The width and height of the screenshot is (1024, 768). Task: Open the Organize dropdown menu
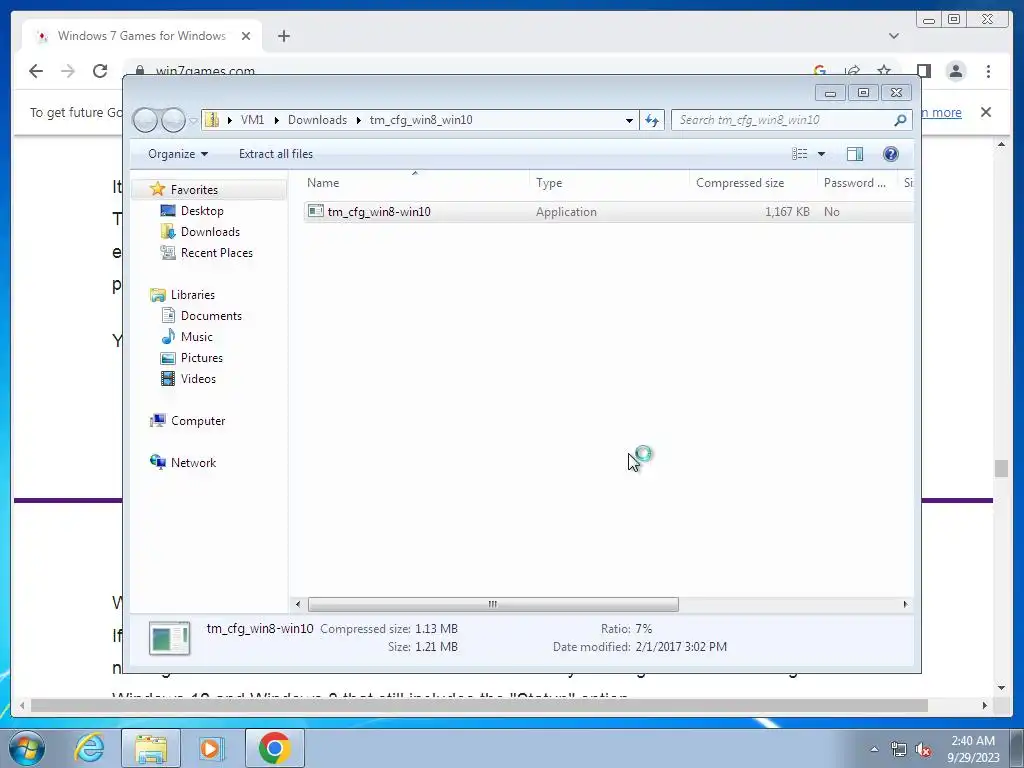178,154
